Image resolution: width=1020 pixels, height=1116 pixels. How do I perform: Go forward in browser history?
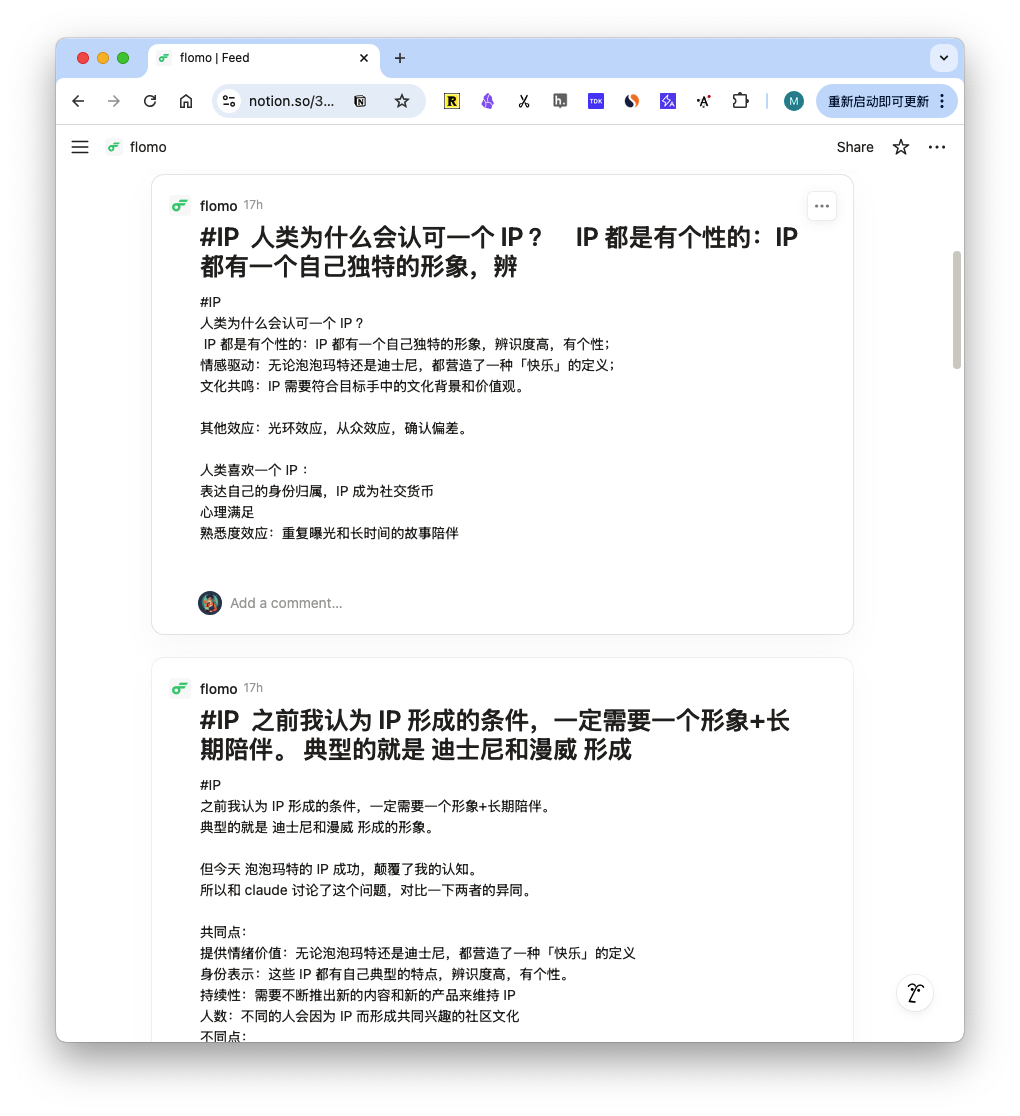[114, 101]
